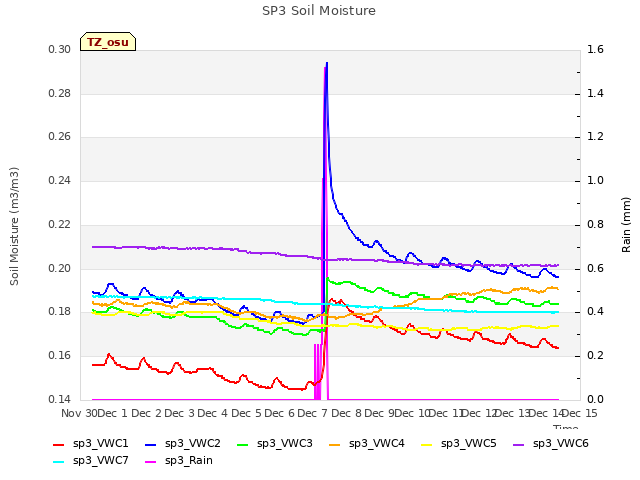Toggle the sp3_VWC5 legend entry
This screenshot has width=640, height=480.
(x=459, y=443)
